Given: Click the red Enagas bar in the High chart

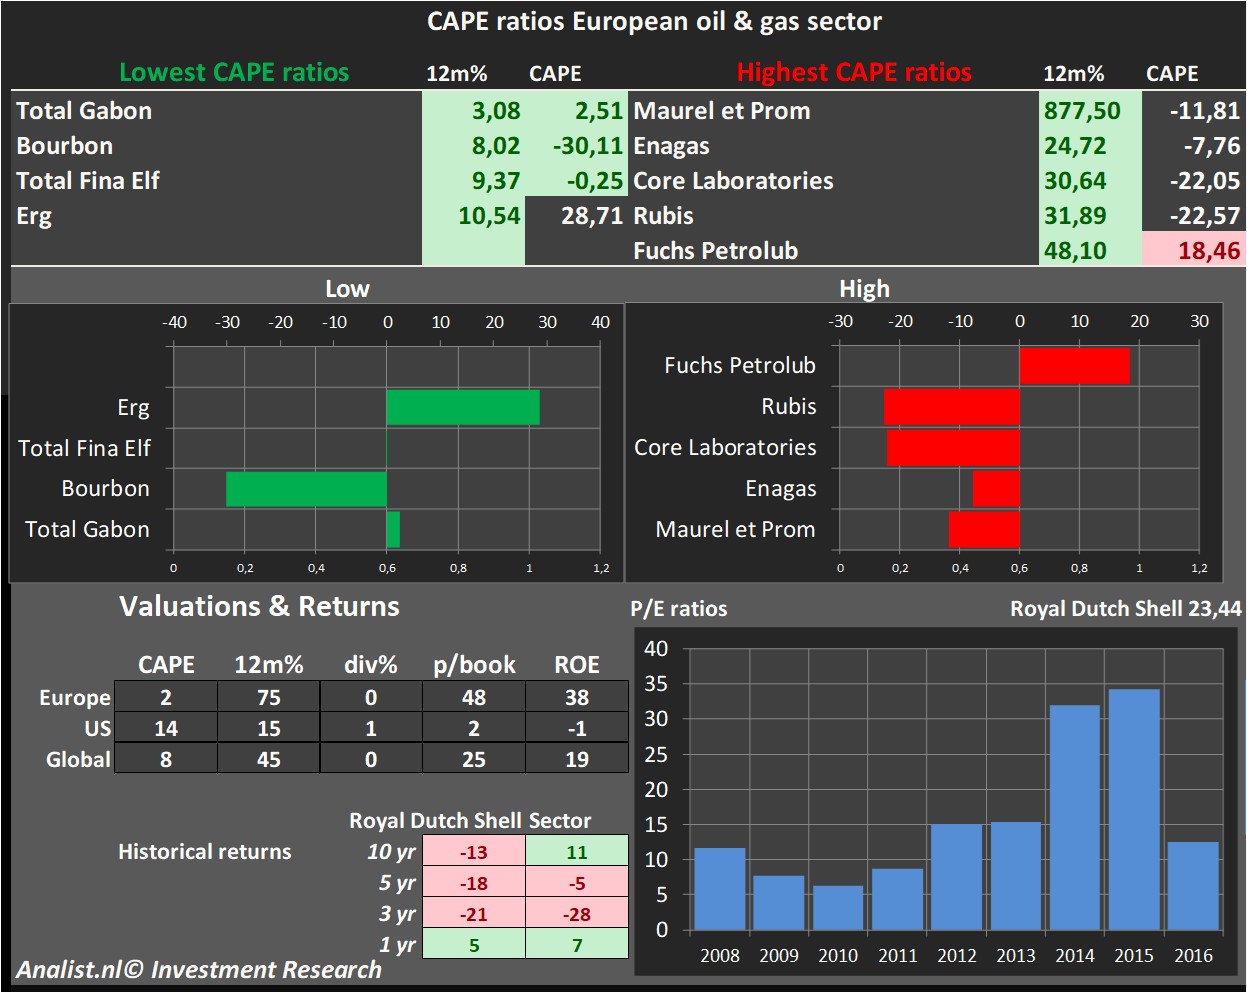Looking at the screenshot, I should [x=996, y=489].
